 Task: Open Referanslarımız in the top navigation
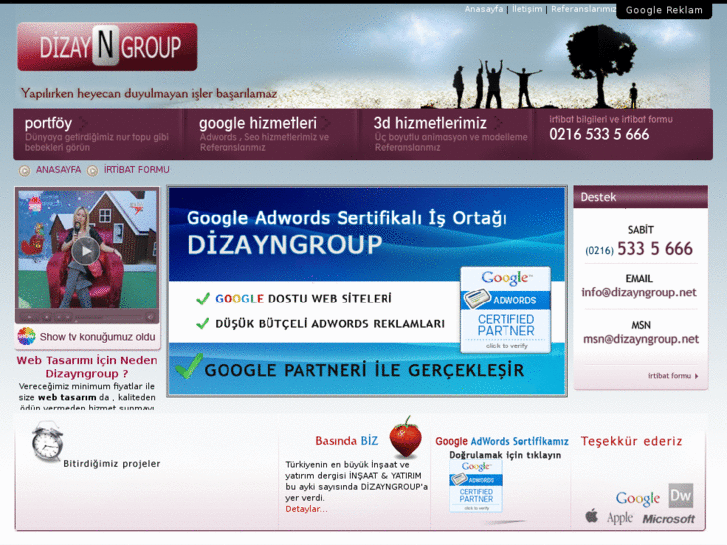tap(584, 9)
